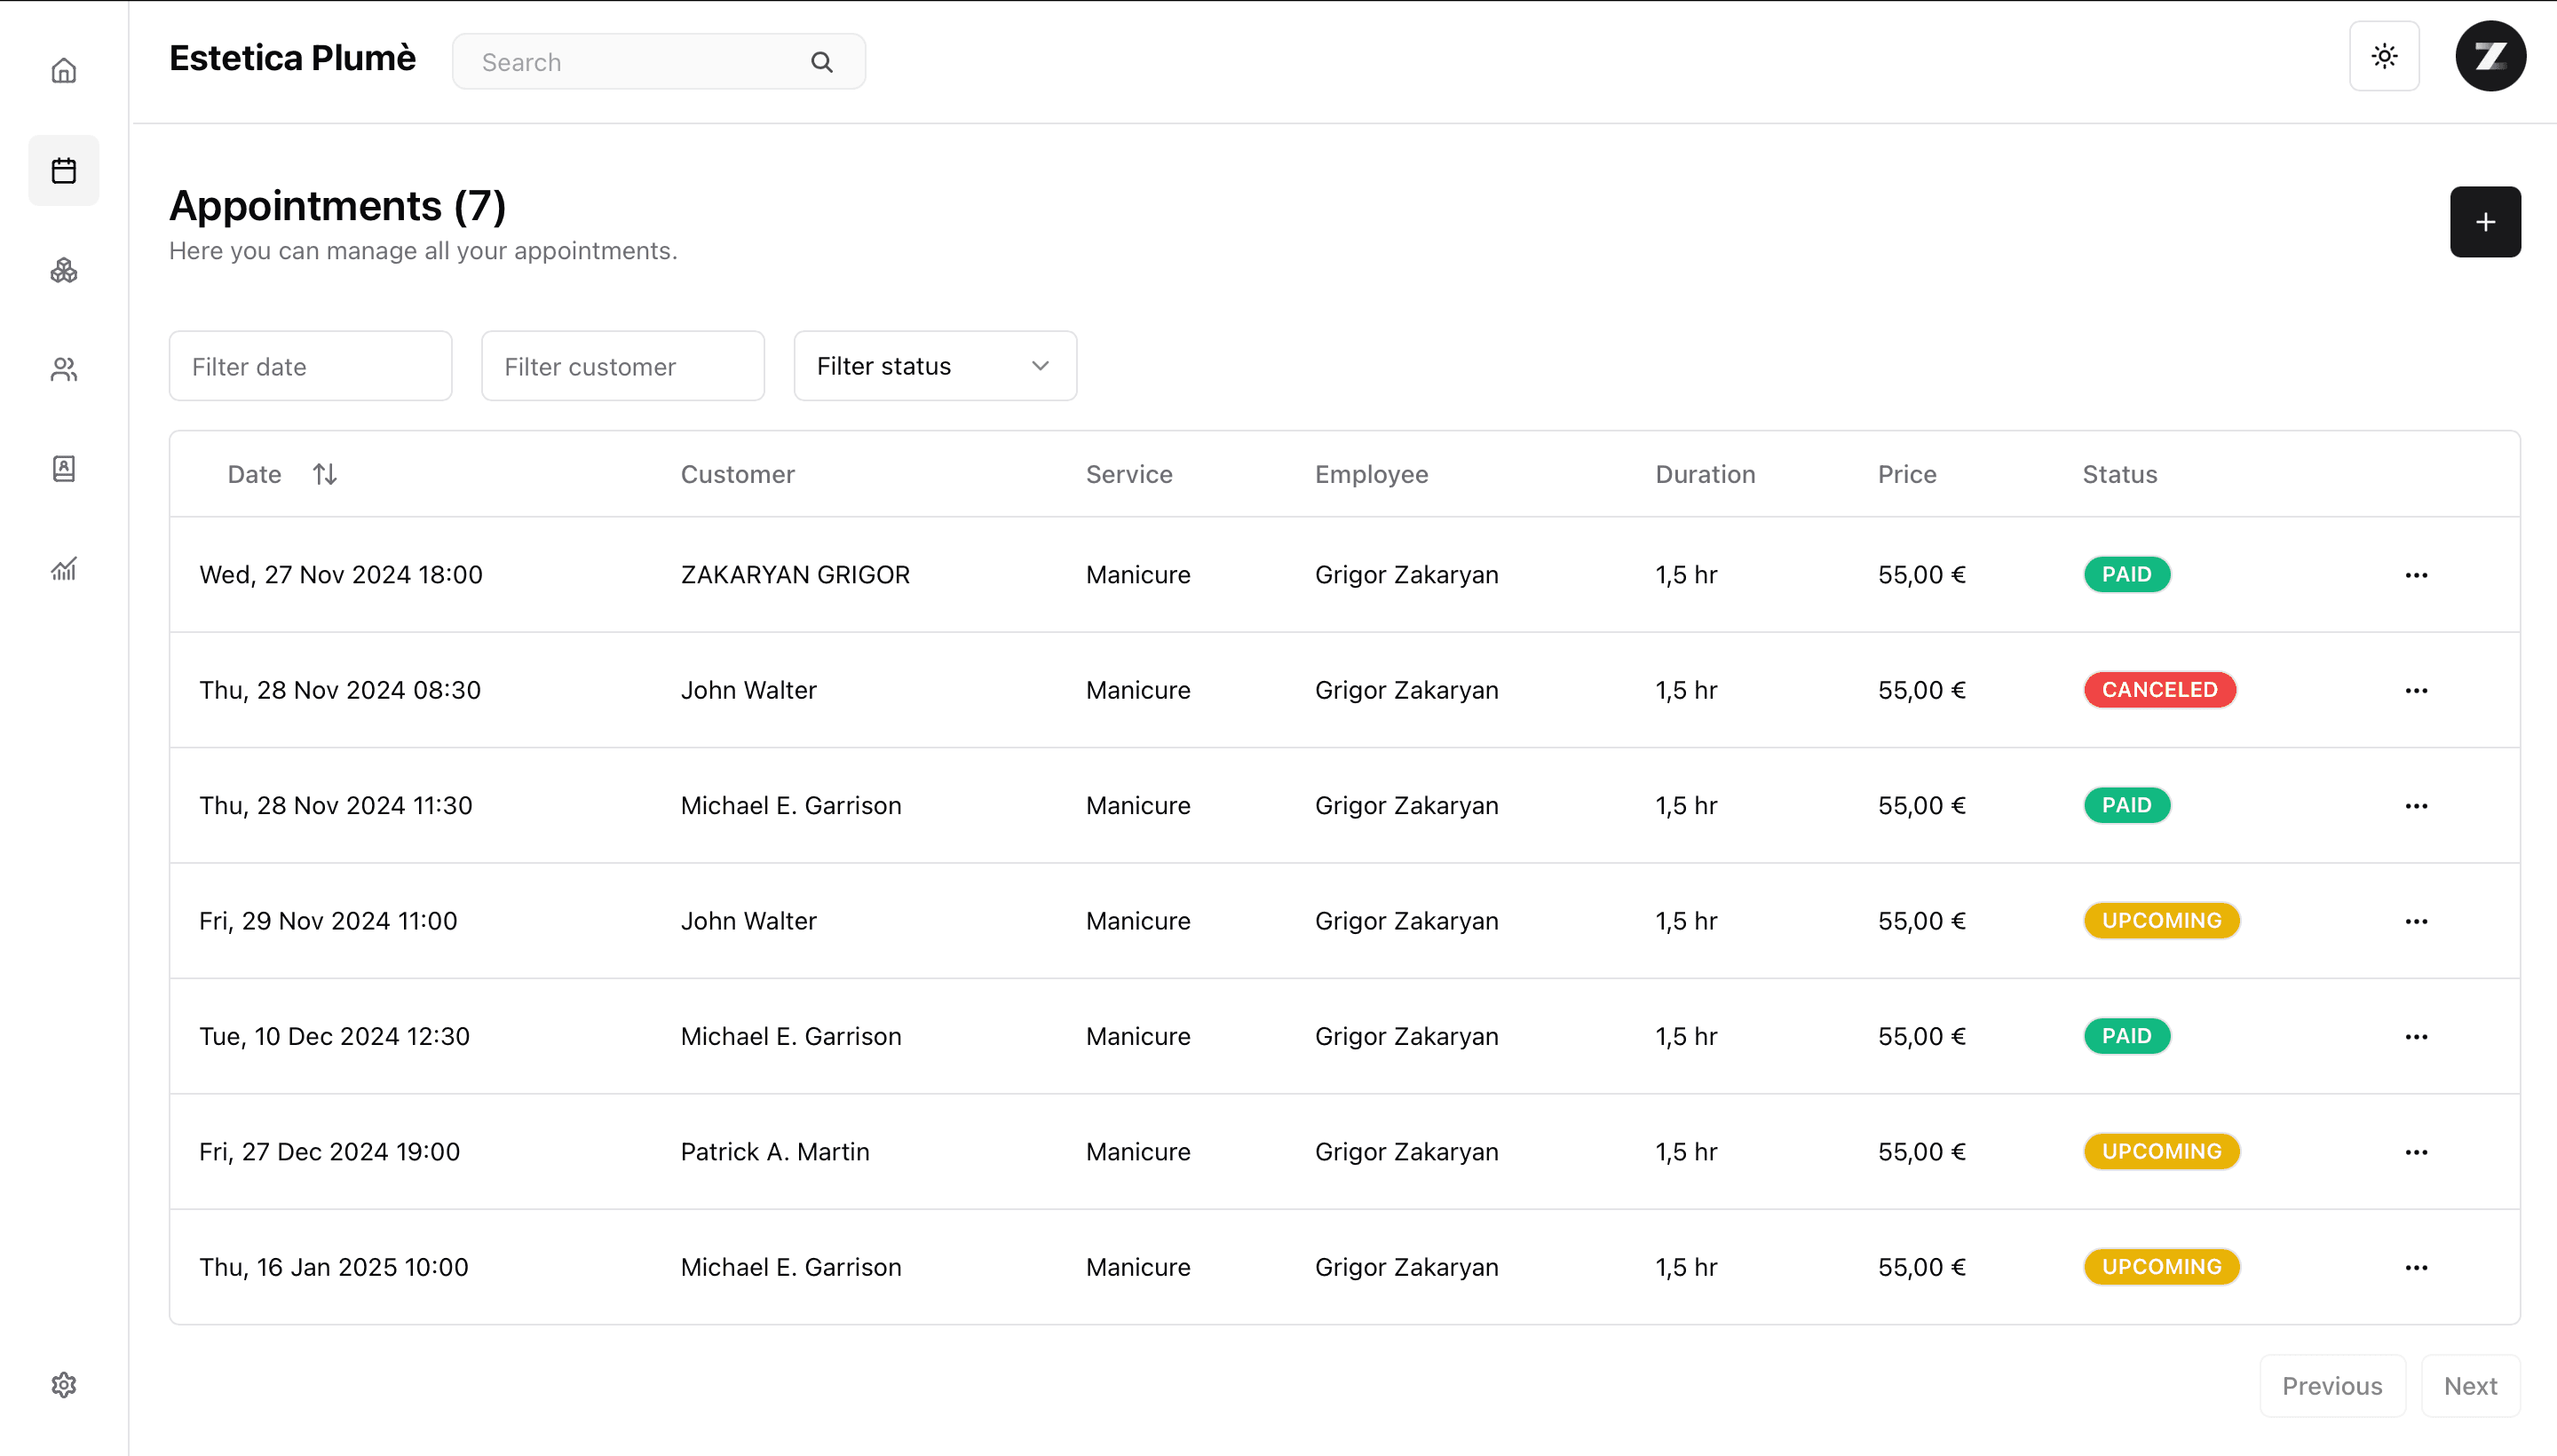Click UPCOMING badge on 16 Jan row
Screen dimensions: 2557x1456
click(x=2162, y=1267)
